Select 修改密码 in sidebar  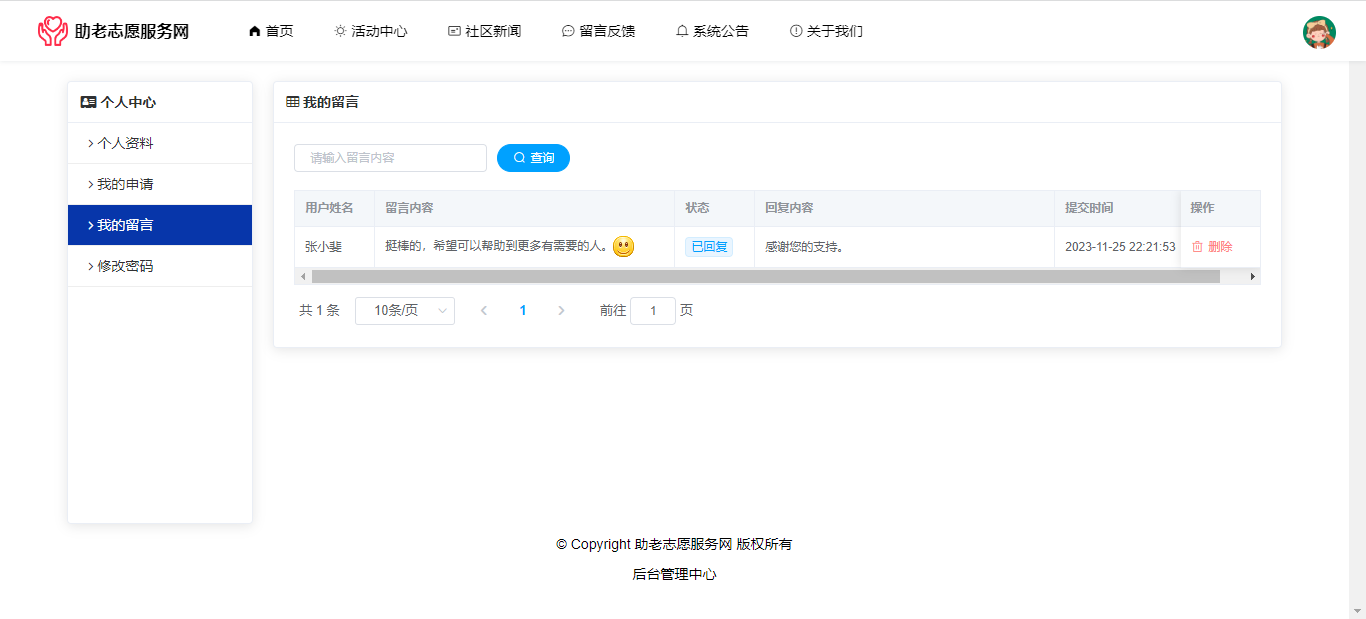coord(125,266)
